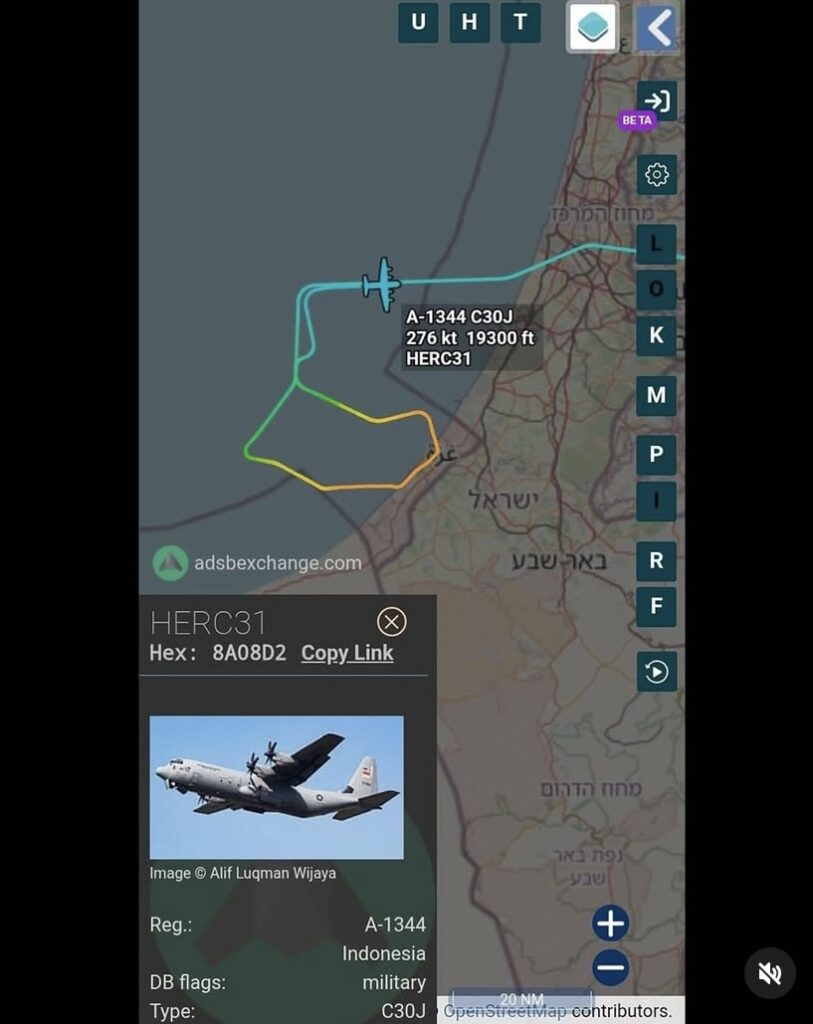813x1024 pixels.
Task: Select the C-130 aircraft icon on the map
Action: tap(382, 284)
